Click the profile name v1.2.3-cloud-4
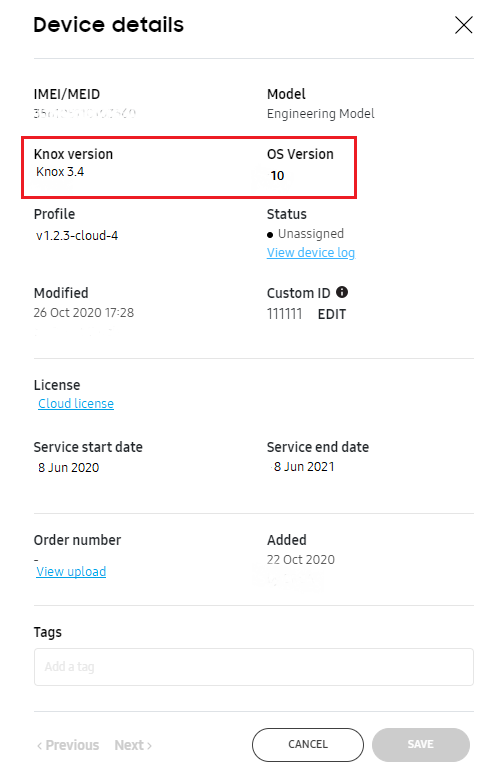 [x=77, y=236]
